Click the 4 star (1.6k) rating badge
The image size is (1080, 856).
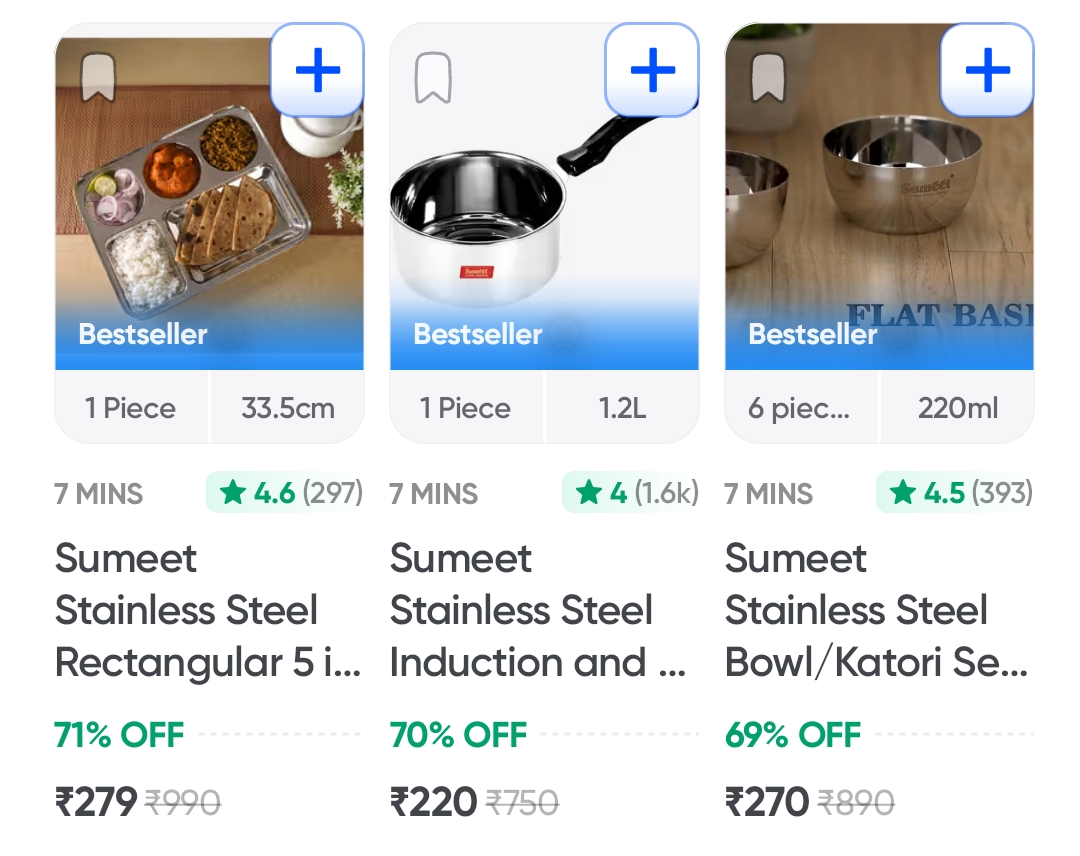coord(630,493)
